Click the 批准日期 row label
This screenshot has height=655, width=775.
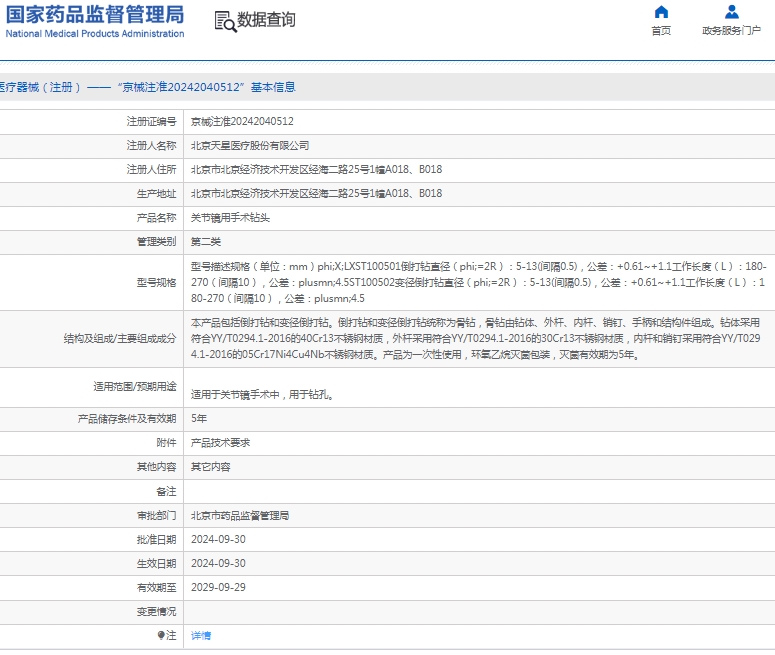[156, 540]
